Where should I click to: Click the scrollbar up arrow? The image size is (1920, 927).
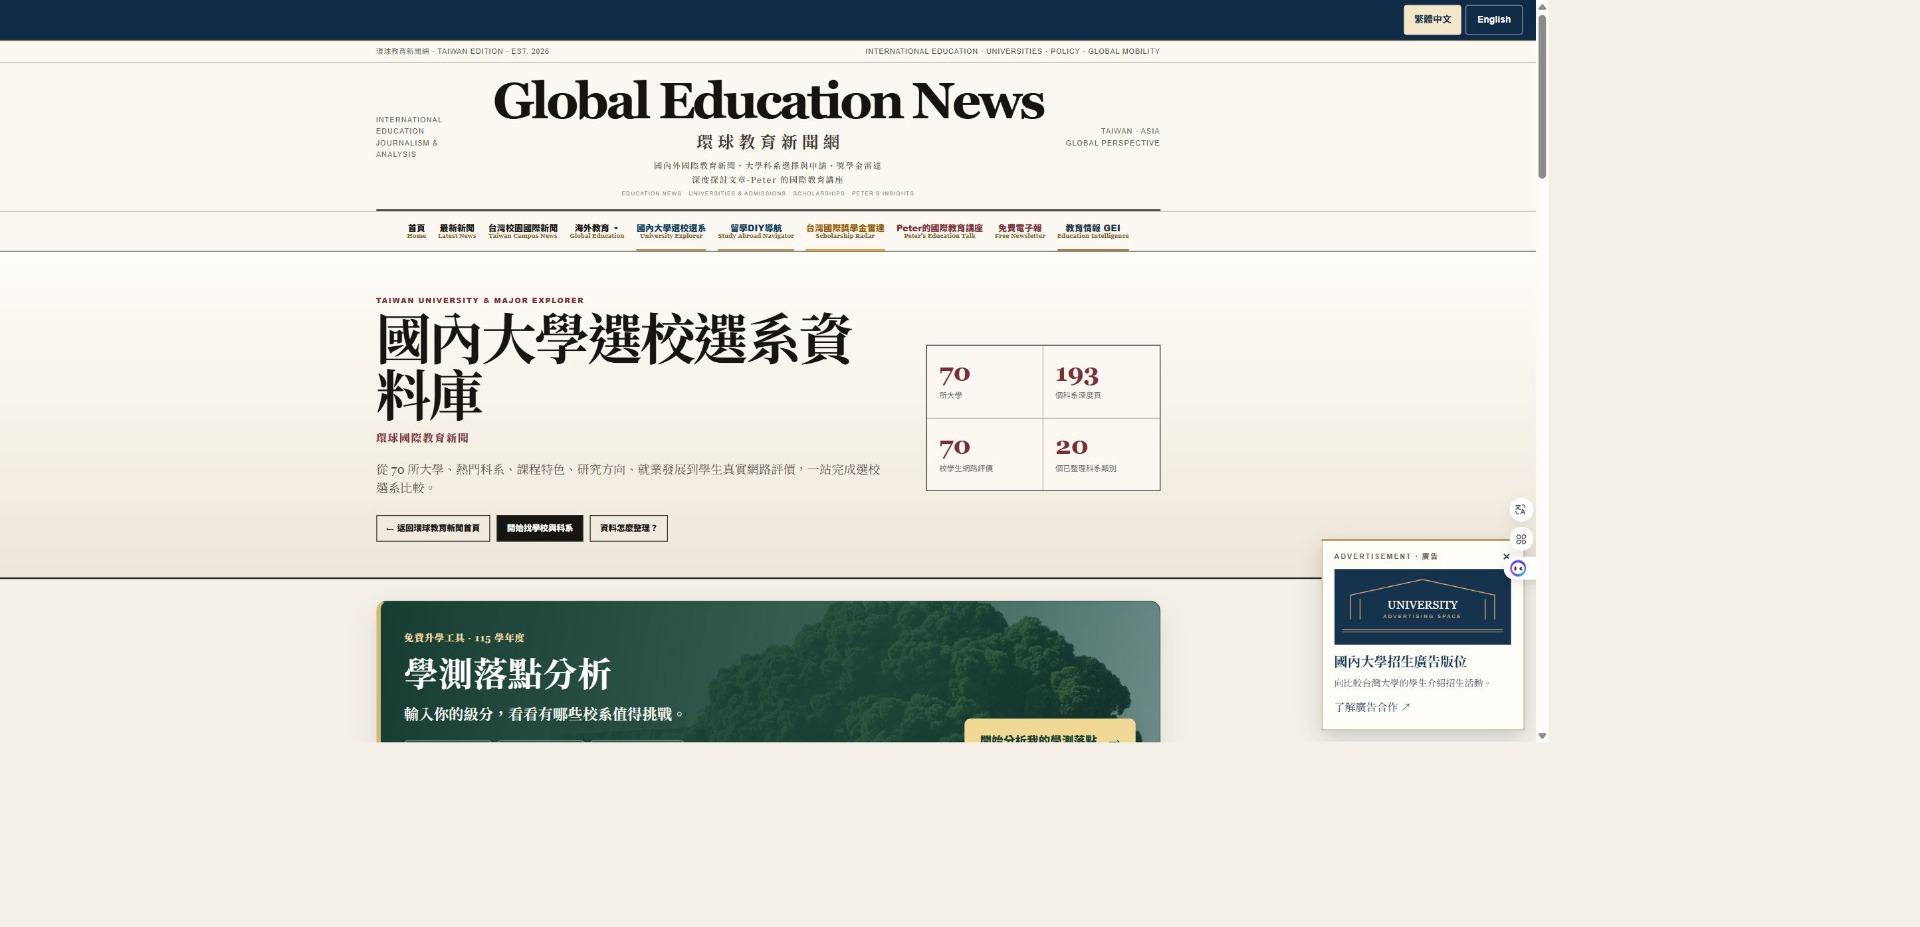tap(1542, 6)
